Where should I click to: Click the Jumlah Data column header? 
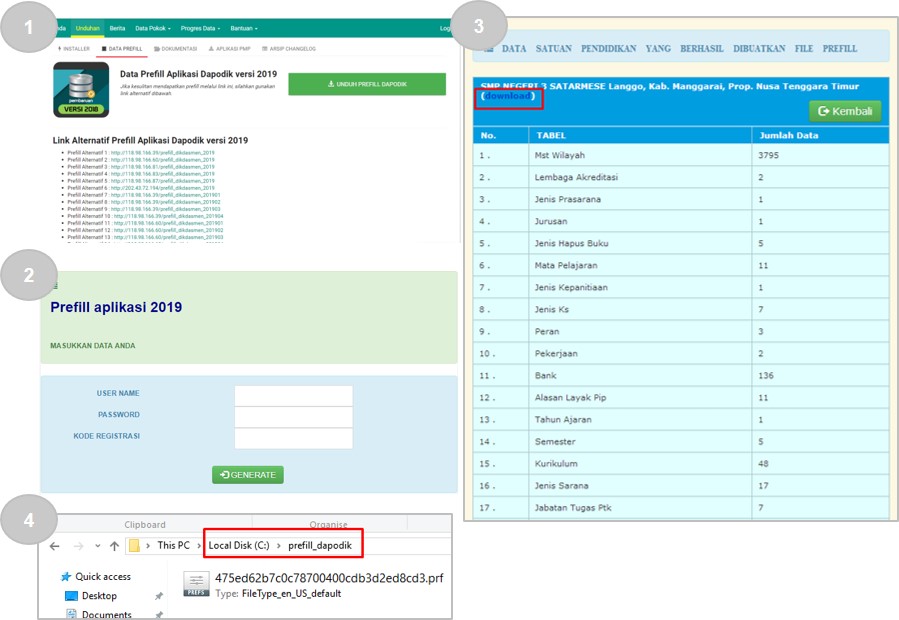coord(820,135)
